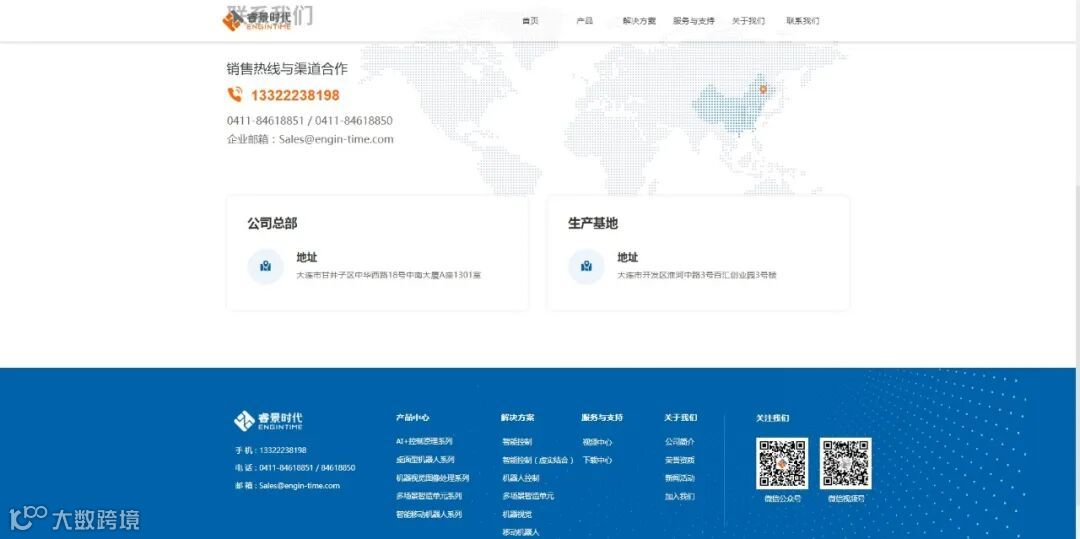Click the 微信视频号 caption text
The width and height of the screenshot is (1080, 539).
[x=846, y=498]
